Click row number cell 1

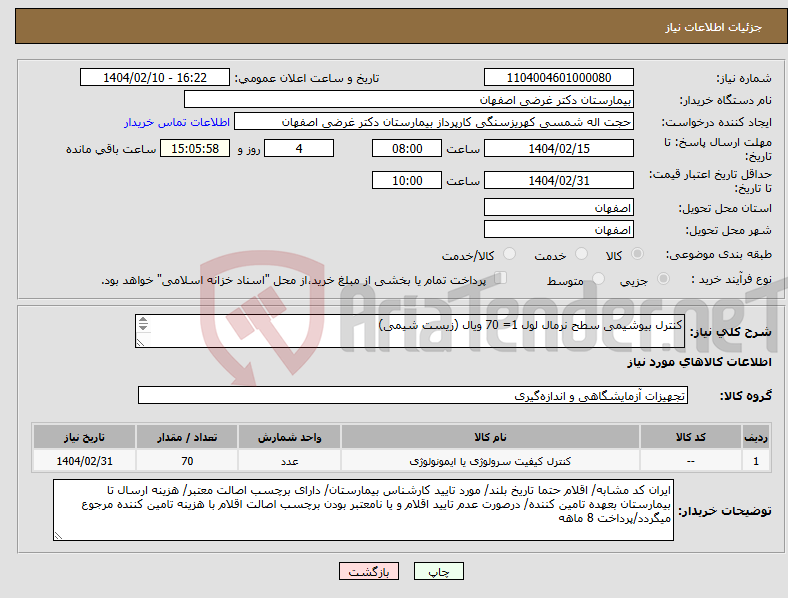click(755, 461)
